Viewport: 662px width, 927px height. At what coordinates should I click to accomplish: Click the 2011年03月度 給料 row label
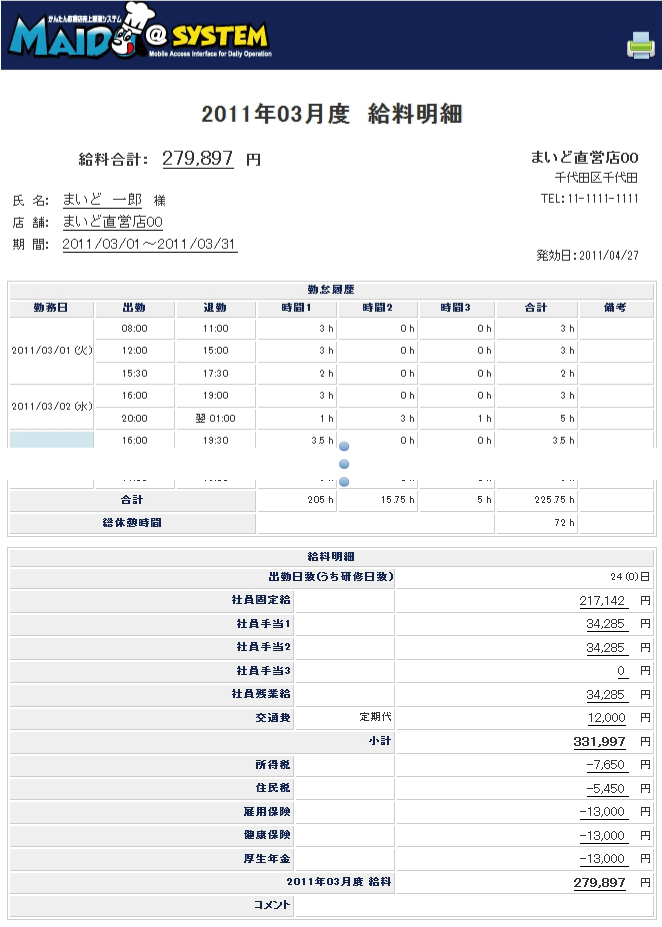(339, 882)
